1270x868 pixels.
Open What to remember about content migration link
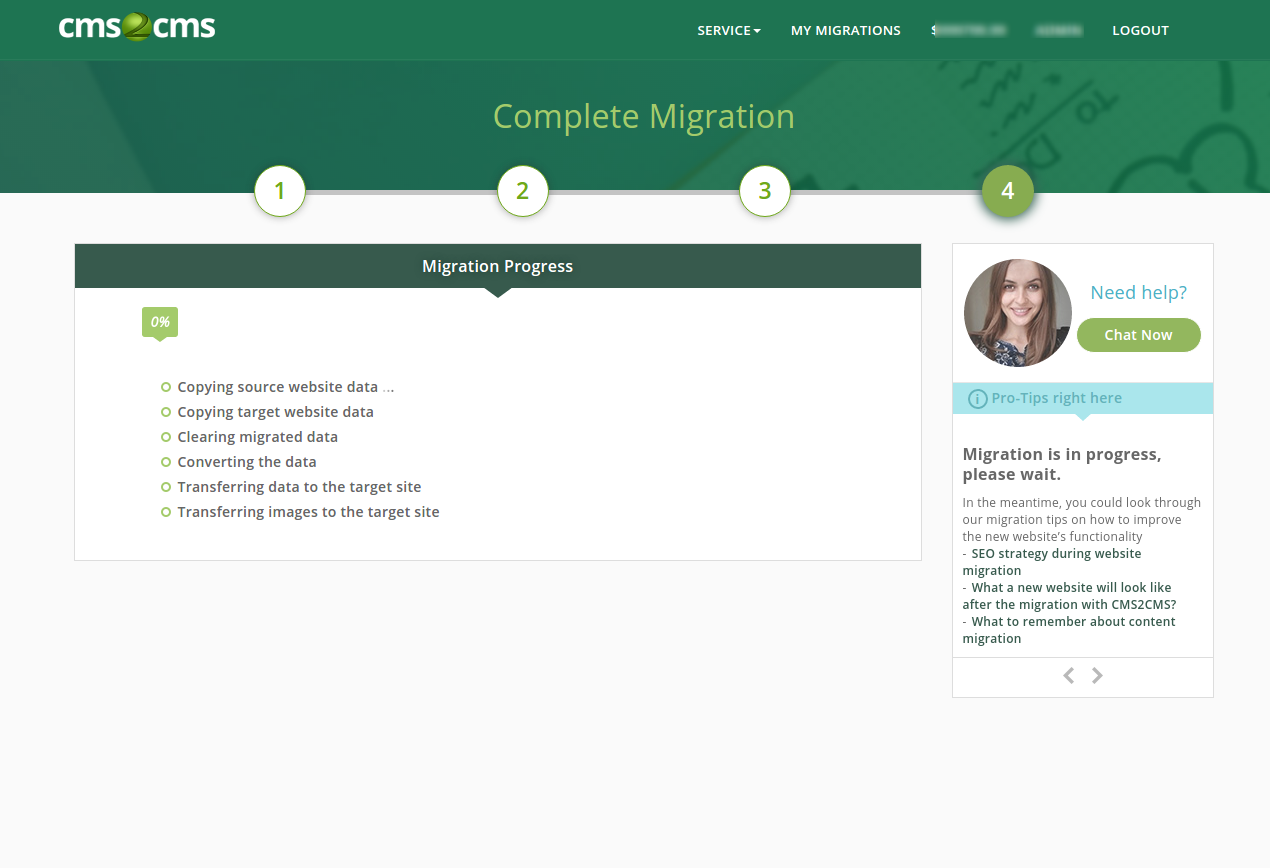pyautogui.click(x=1069, y=630)
